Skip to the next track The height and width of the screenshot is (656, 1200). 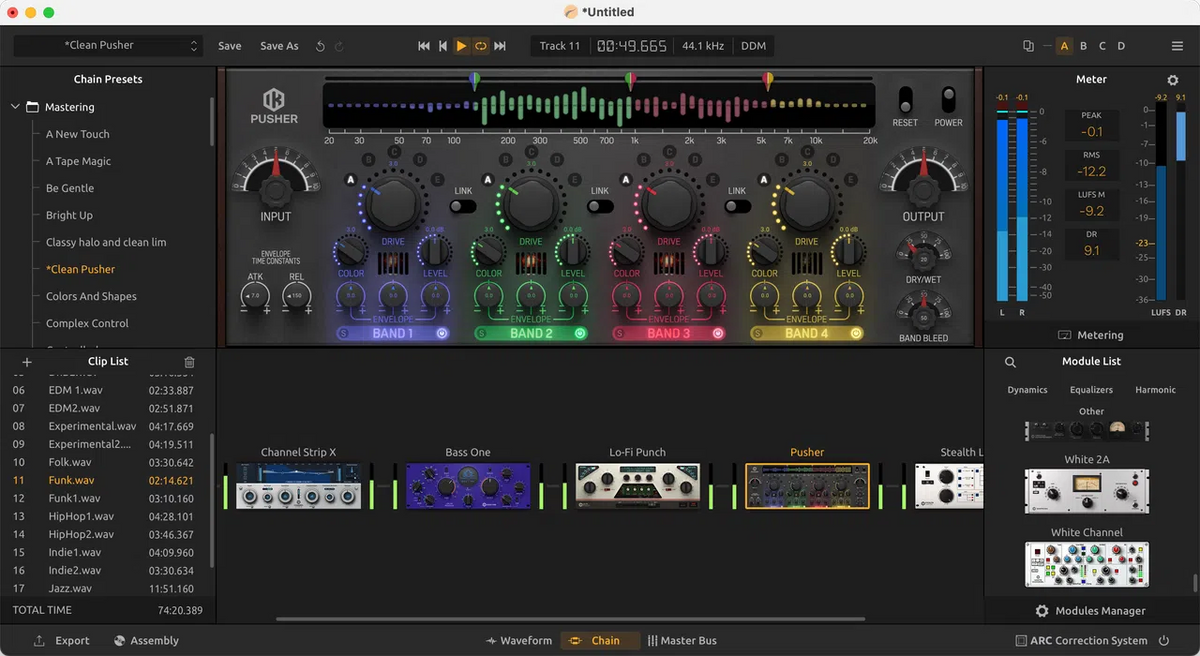tap(500, 45)
